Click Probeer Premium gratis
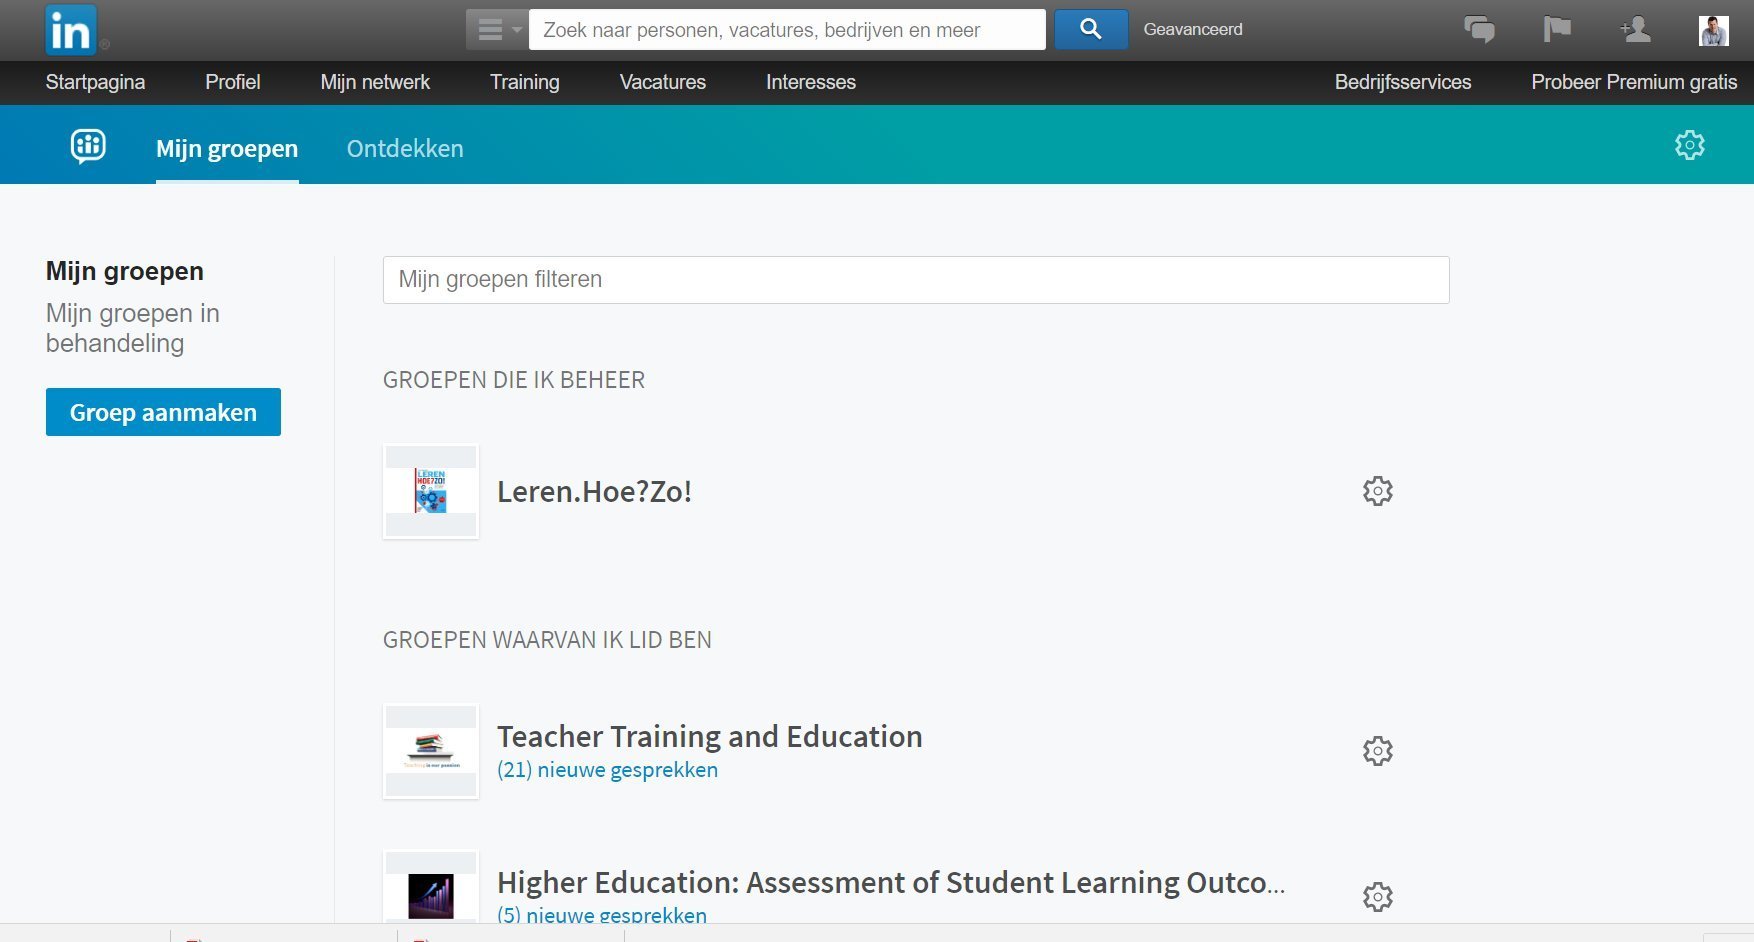The image size is (1754, 942). 1634,82
